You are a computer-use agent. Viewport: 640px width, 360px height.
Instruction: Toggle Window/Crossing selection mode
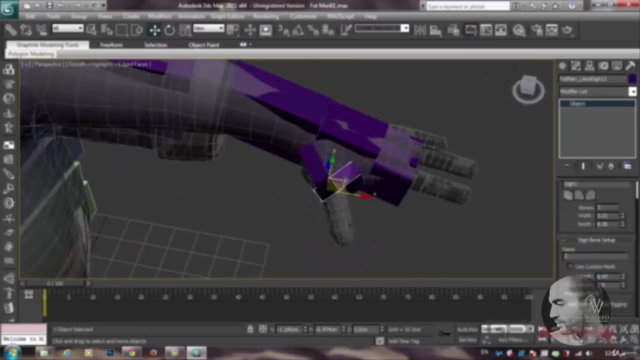[x=137, y=30]
